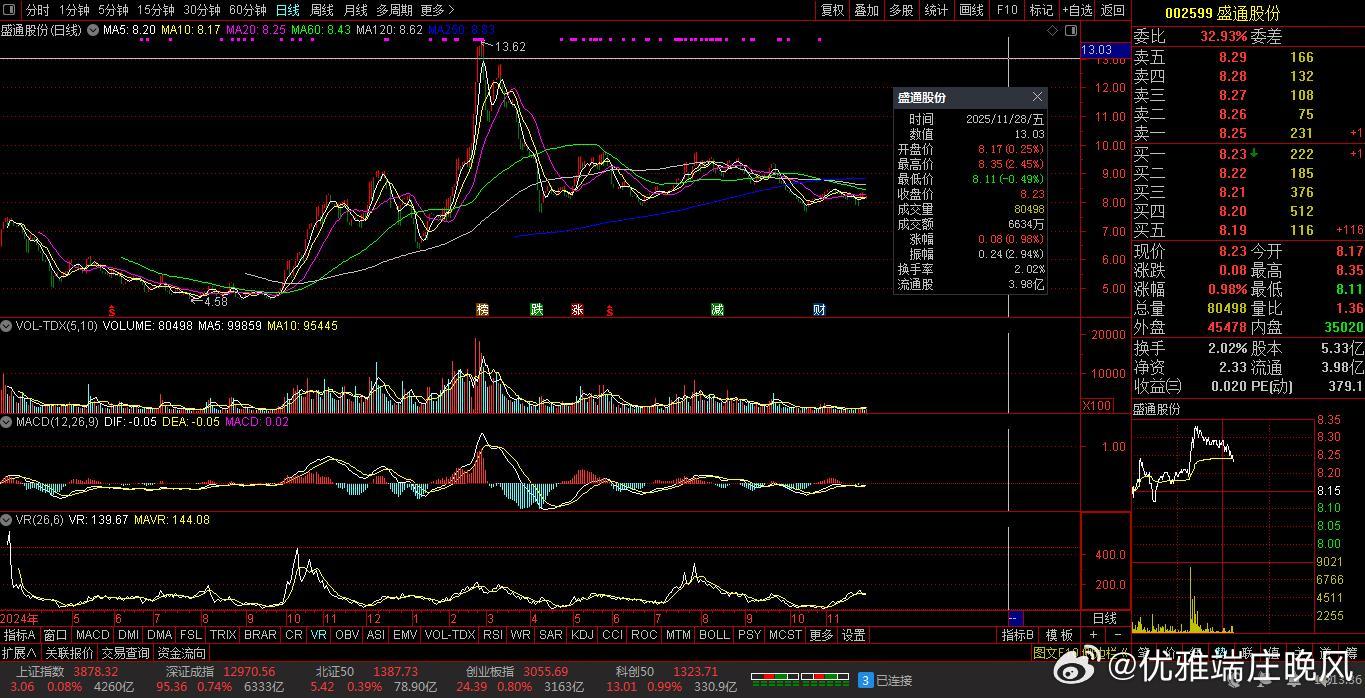Open the 资金流向 tab
The height and width of the screenshot is (698, 1365).
[181, 653]
